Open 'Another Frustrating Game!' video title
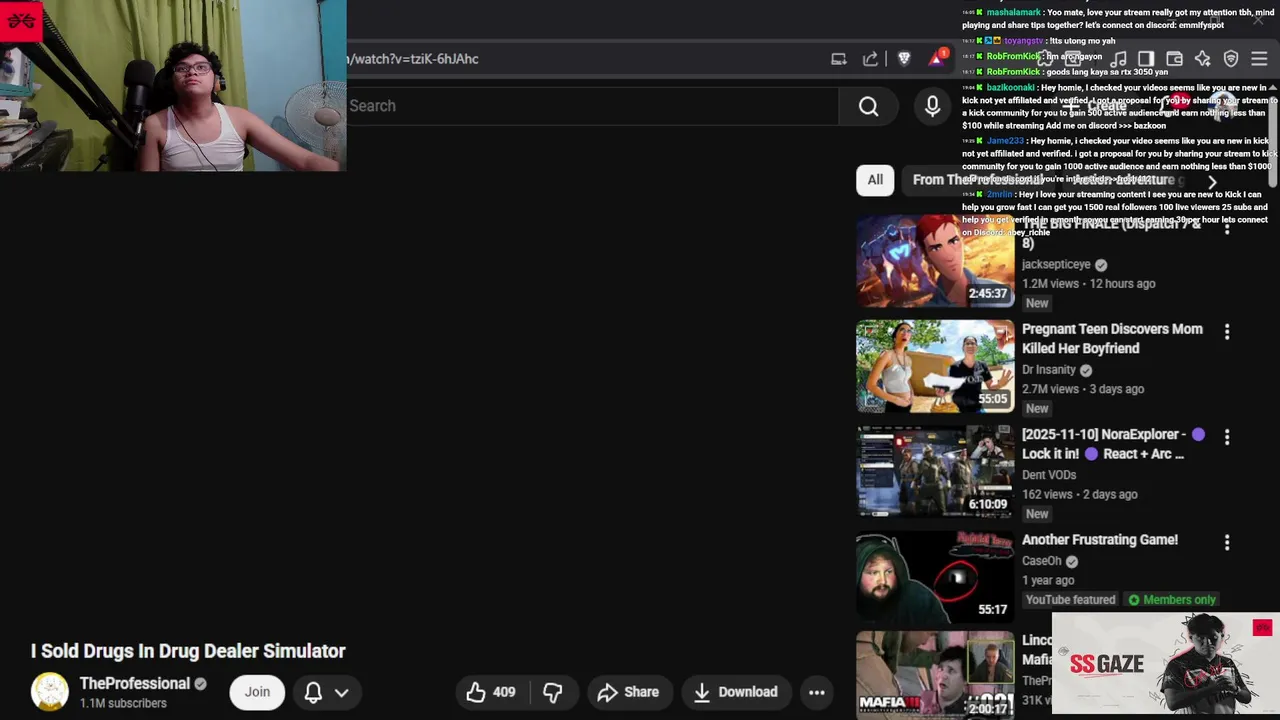Viewport: 1280px width, 720px height. click(1100, 540)
